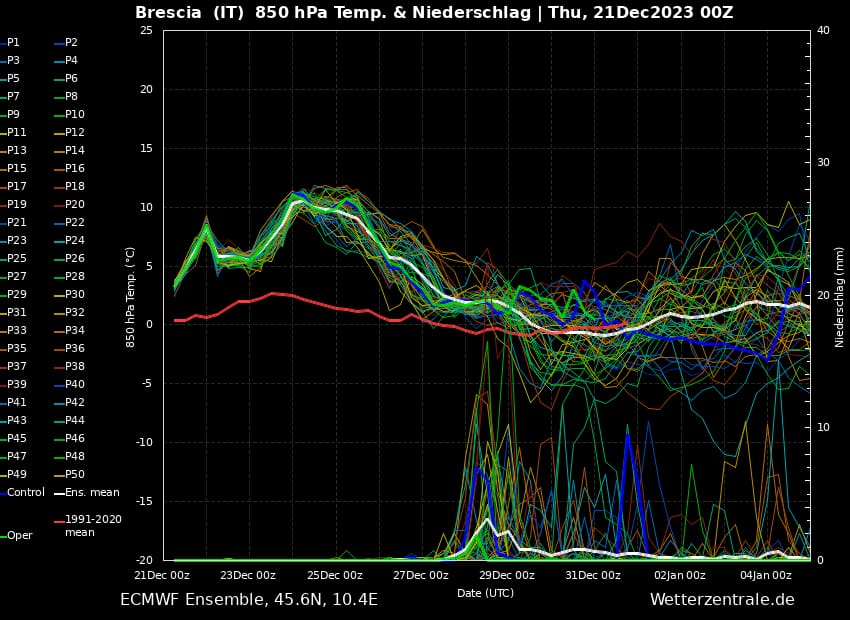Click the Wetterzentrale.de watermark text

click(x=722, y=600)
